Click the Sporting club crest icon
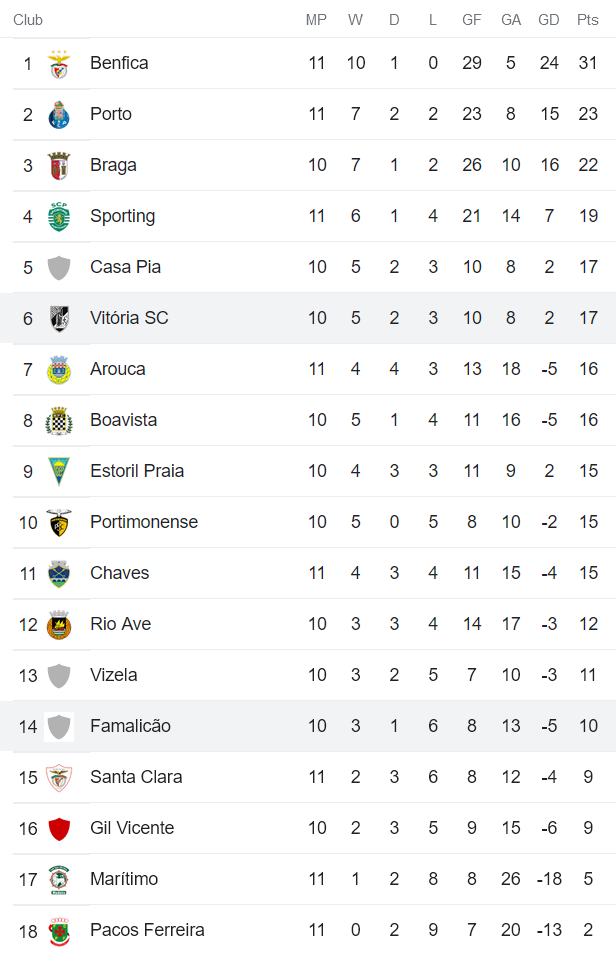 (x=59, y=217)
